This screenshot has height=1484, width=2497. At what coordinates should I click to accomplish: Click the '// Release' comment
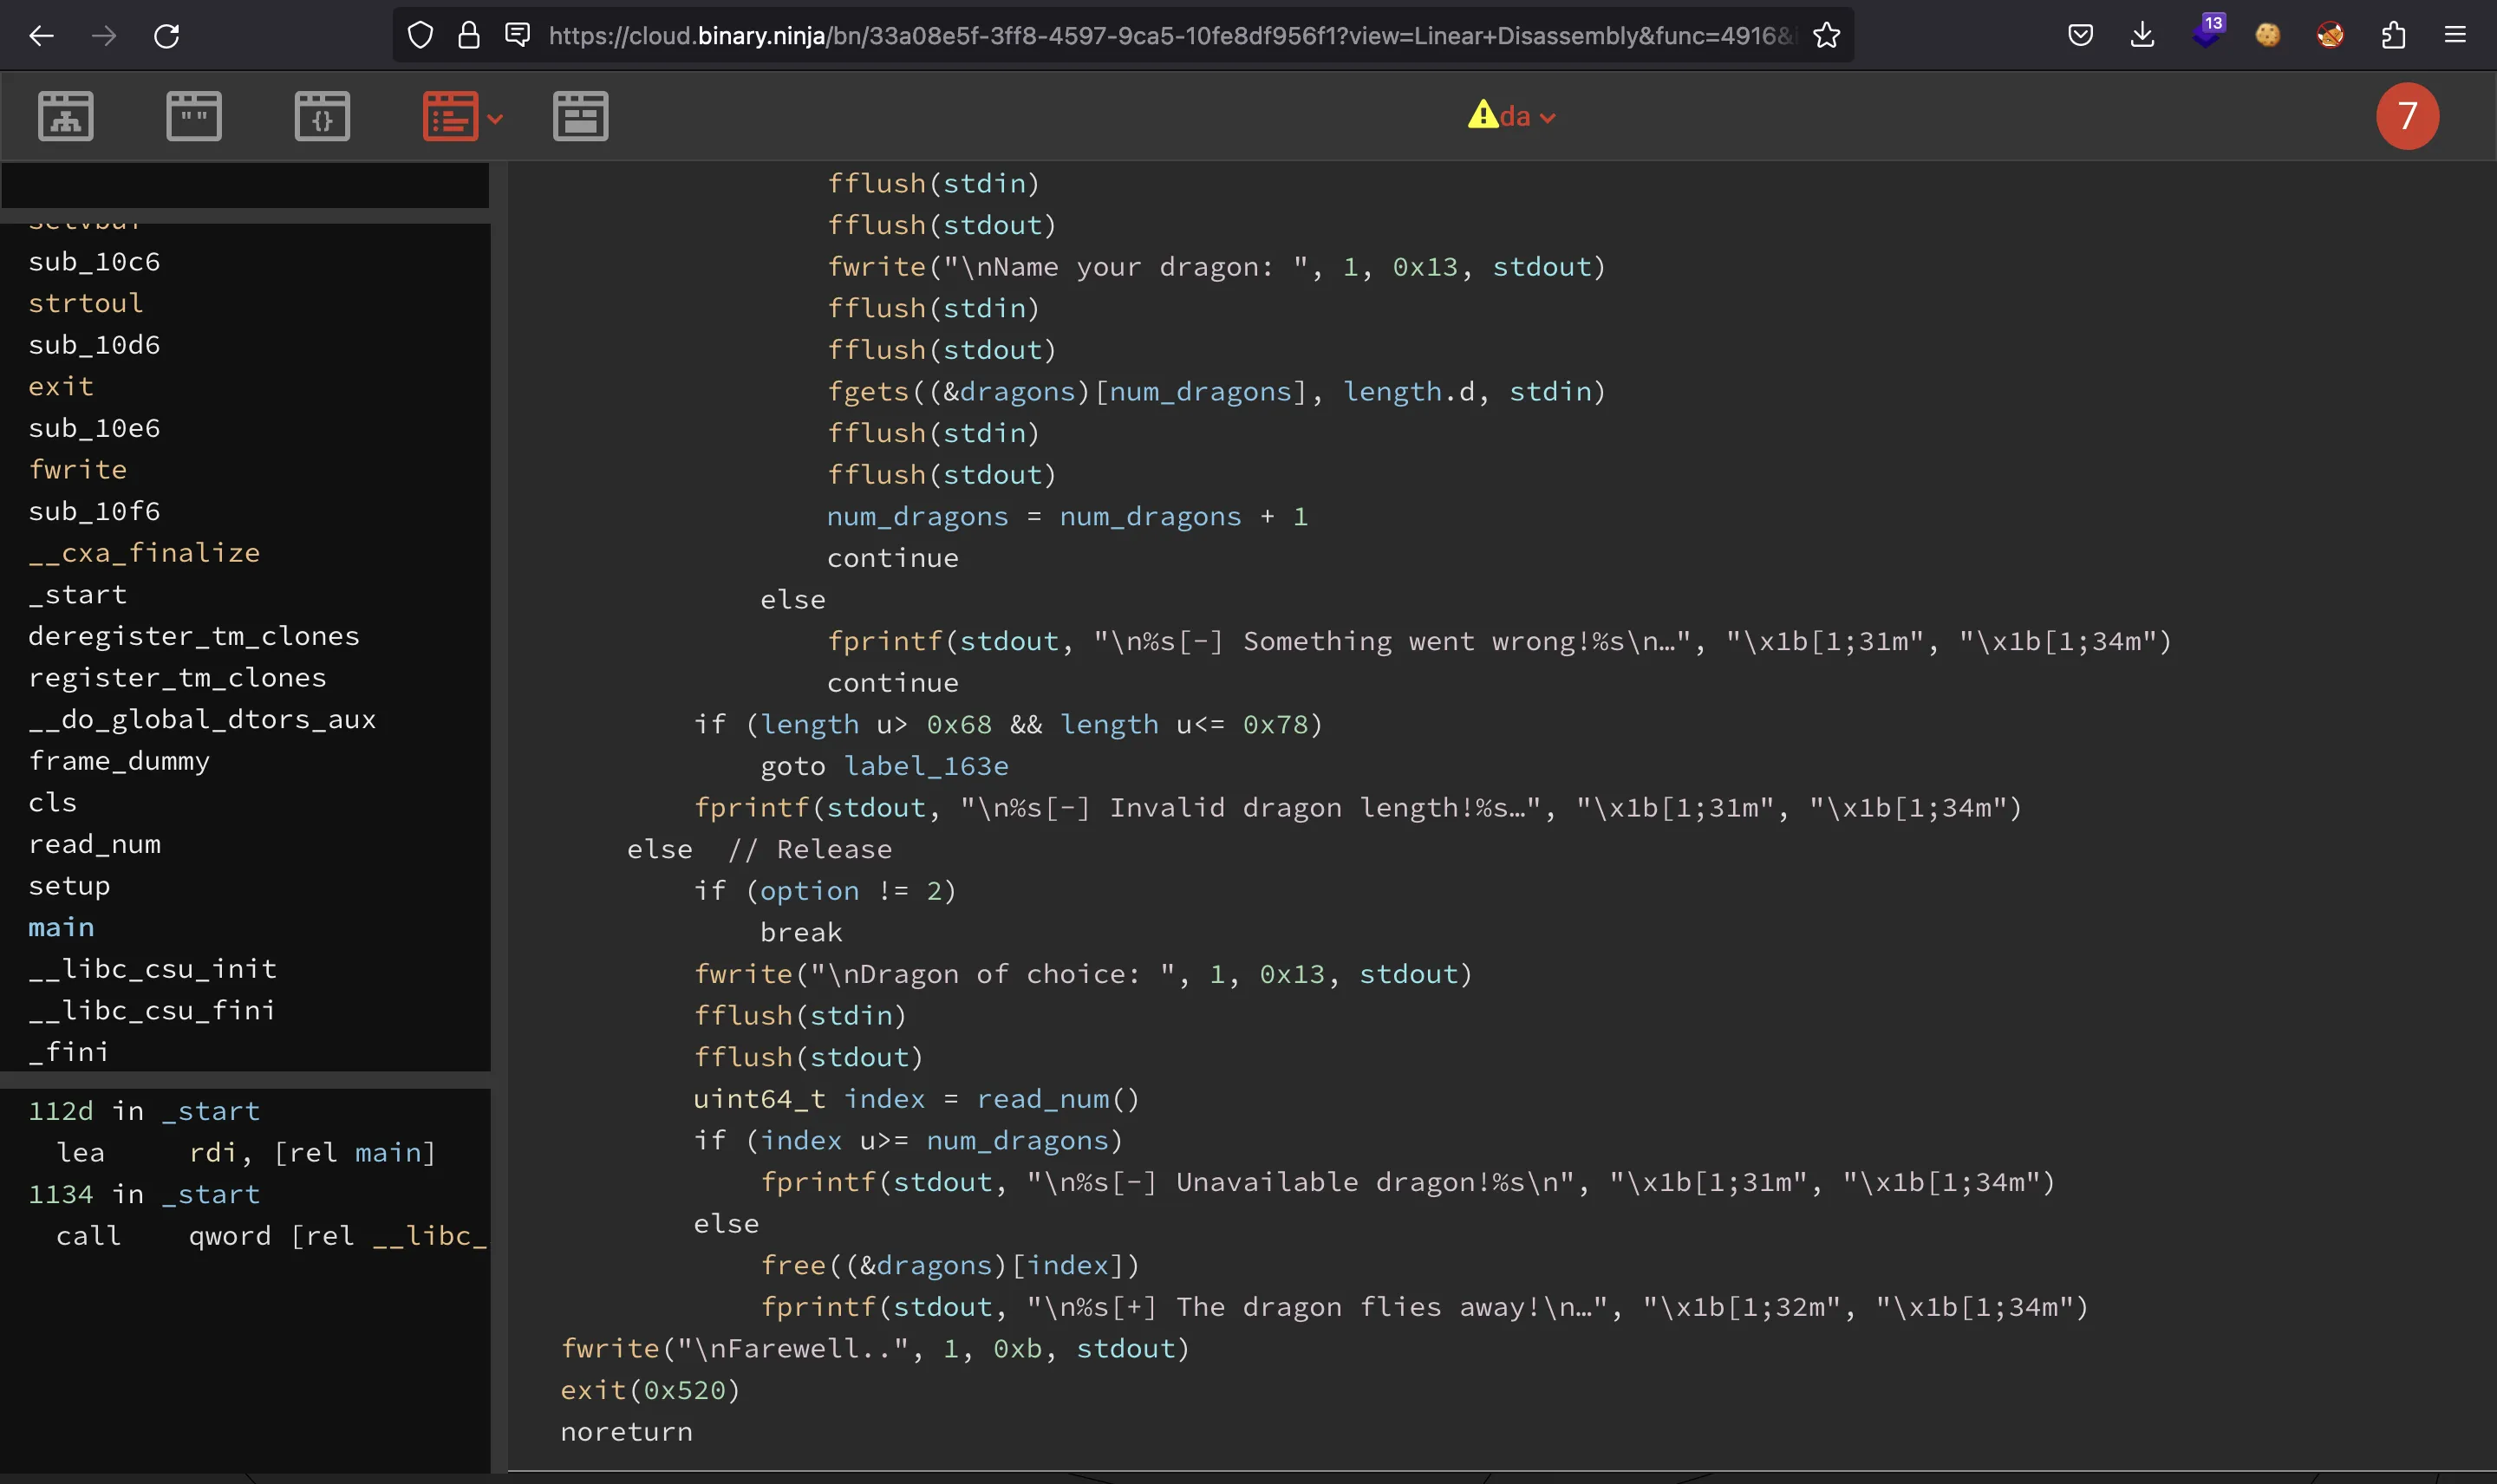click(x=810, y=849)
